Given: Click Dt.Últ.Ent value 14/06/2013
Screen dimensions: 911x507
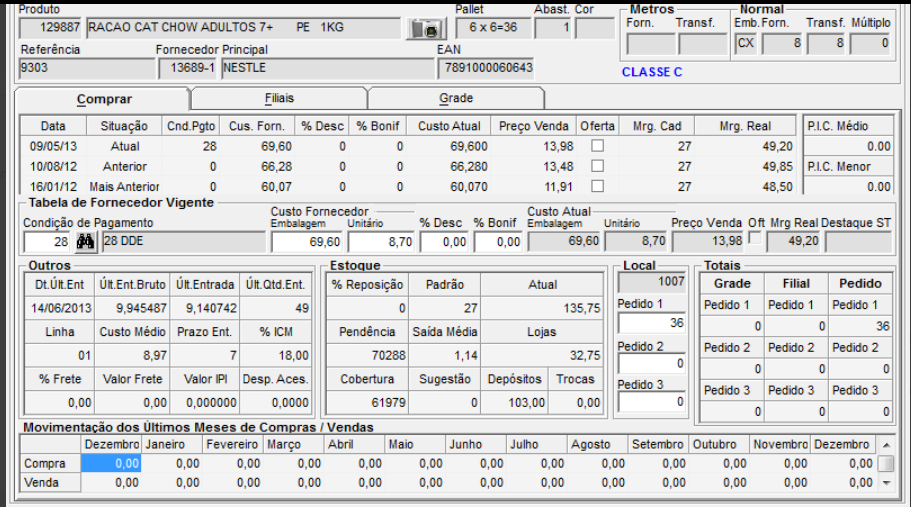Looking at the screenshot, I should coord(59,308).
